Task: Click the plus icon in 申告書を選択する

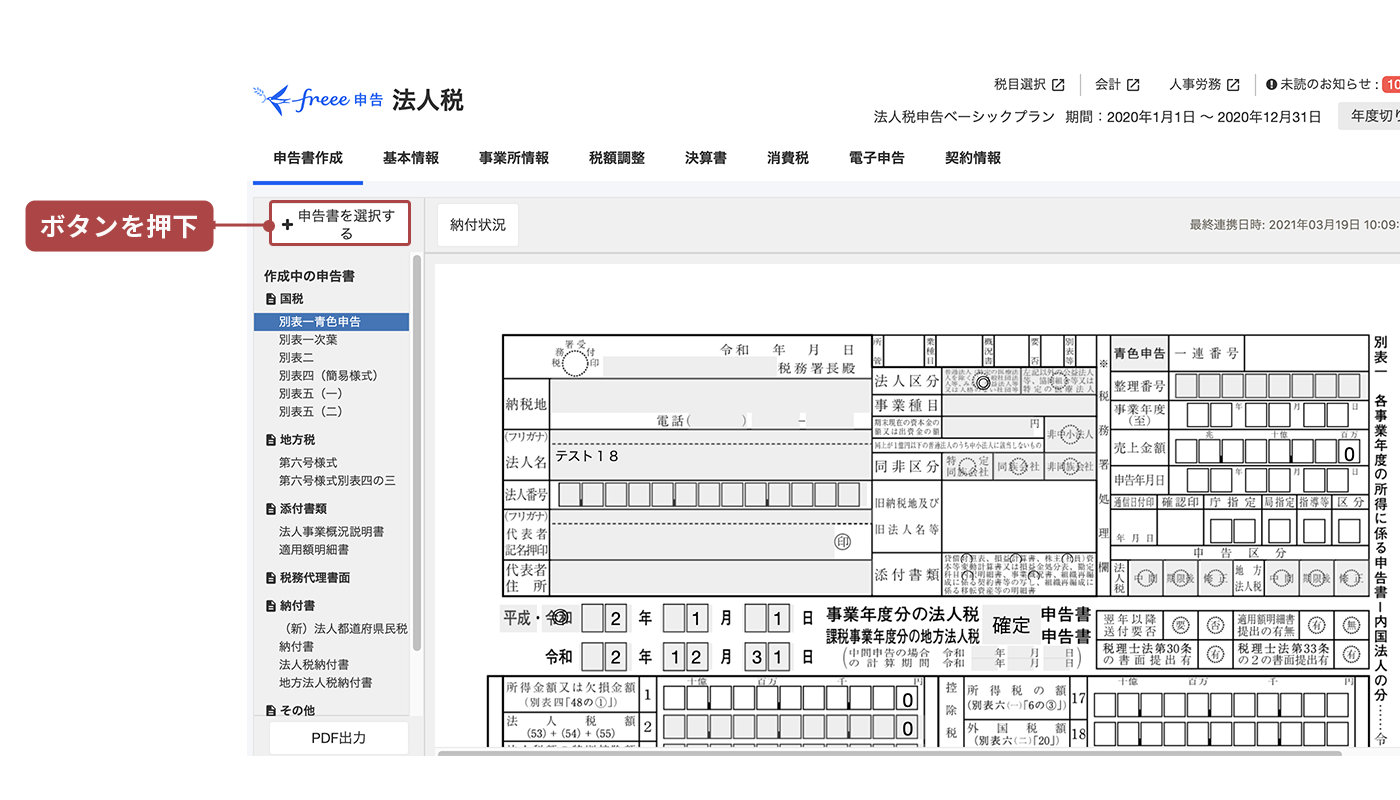Action: click(x=288, y=223)
